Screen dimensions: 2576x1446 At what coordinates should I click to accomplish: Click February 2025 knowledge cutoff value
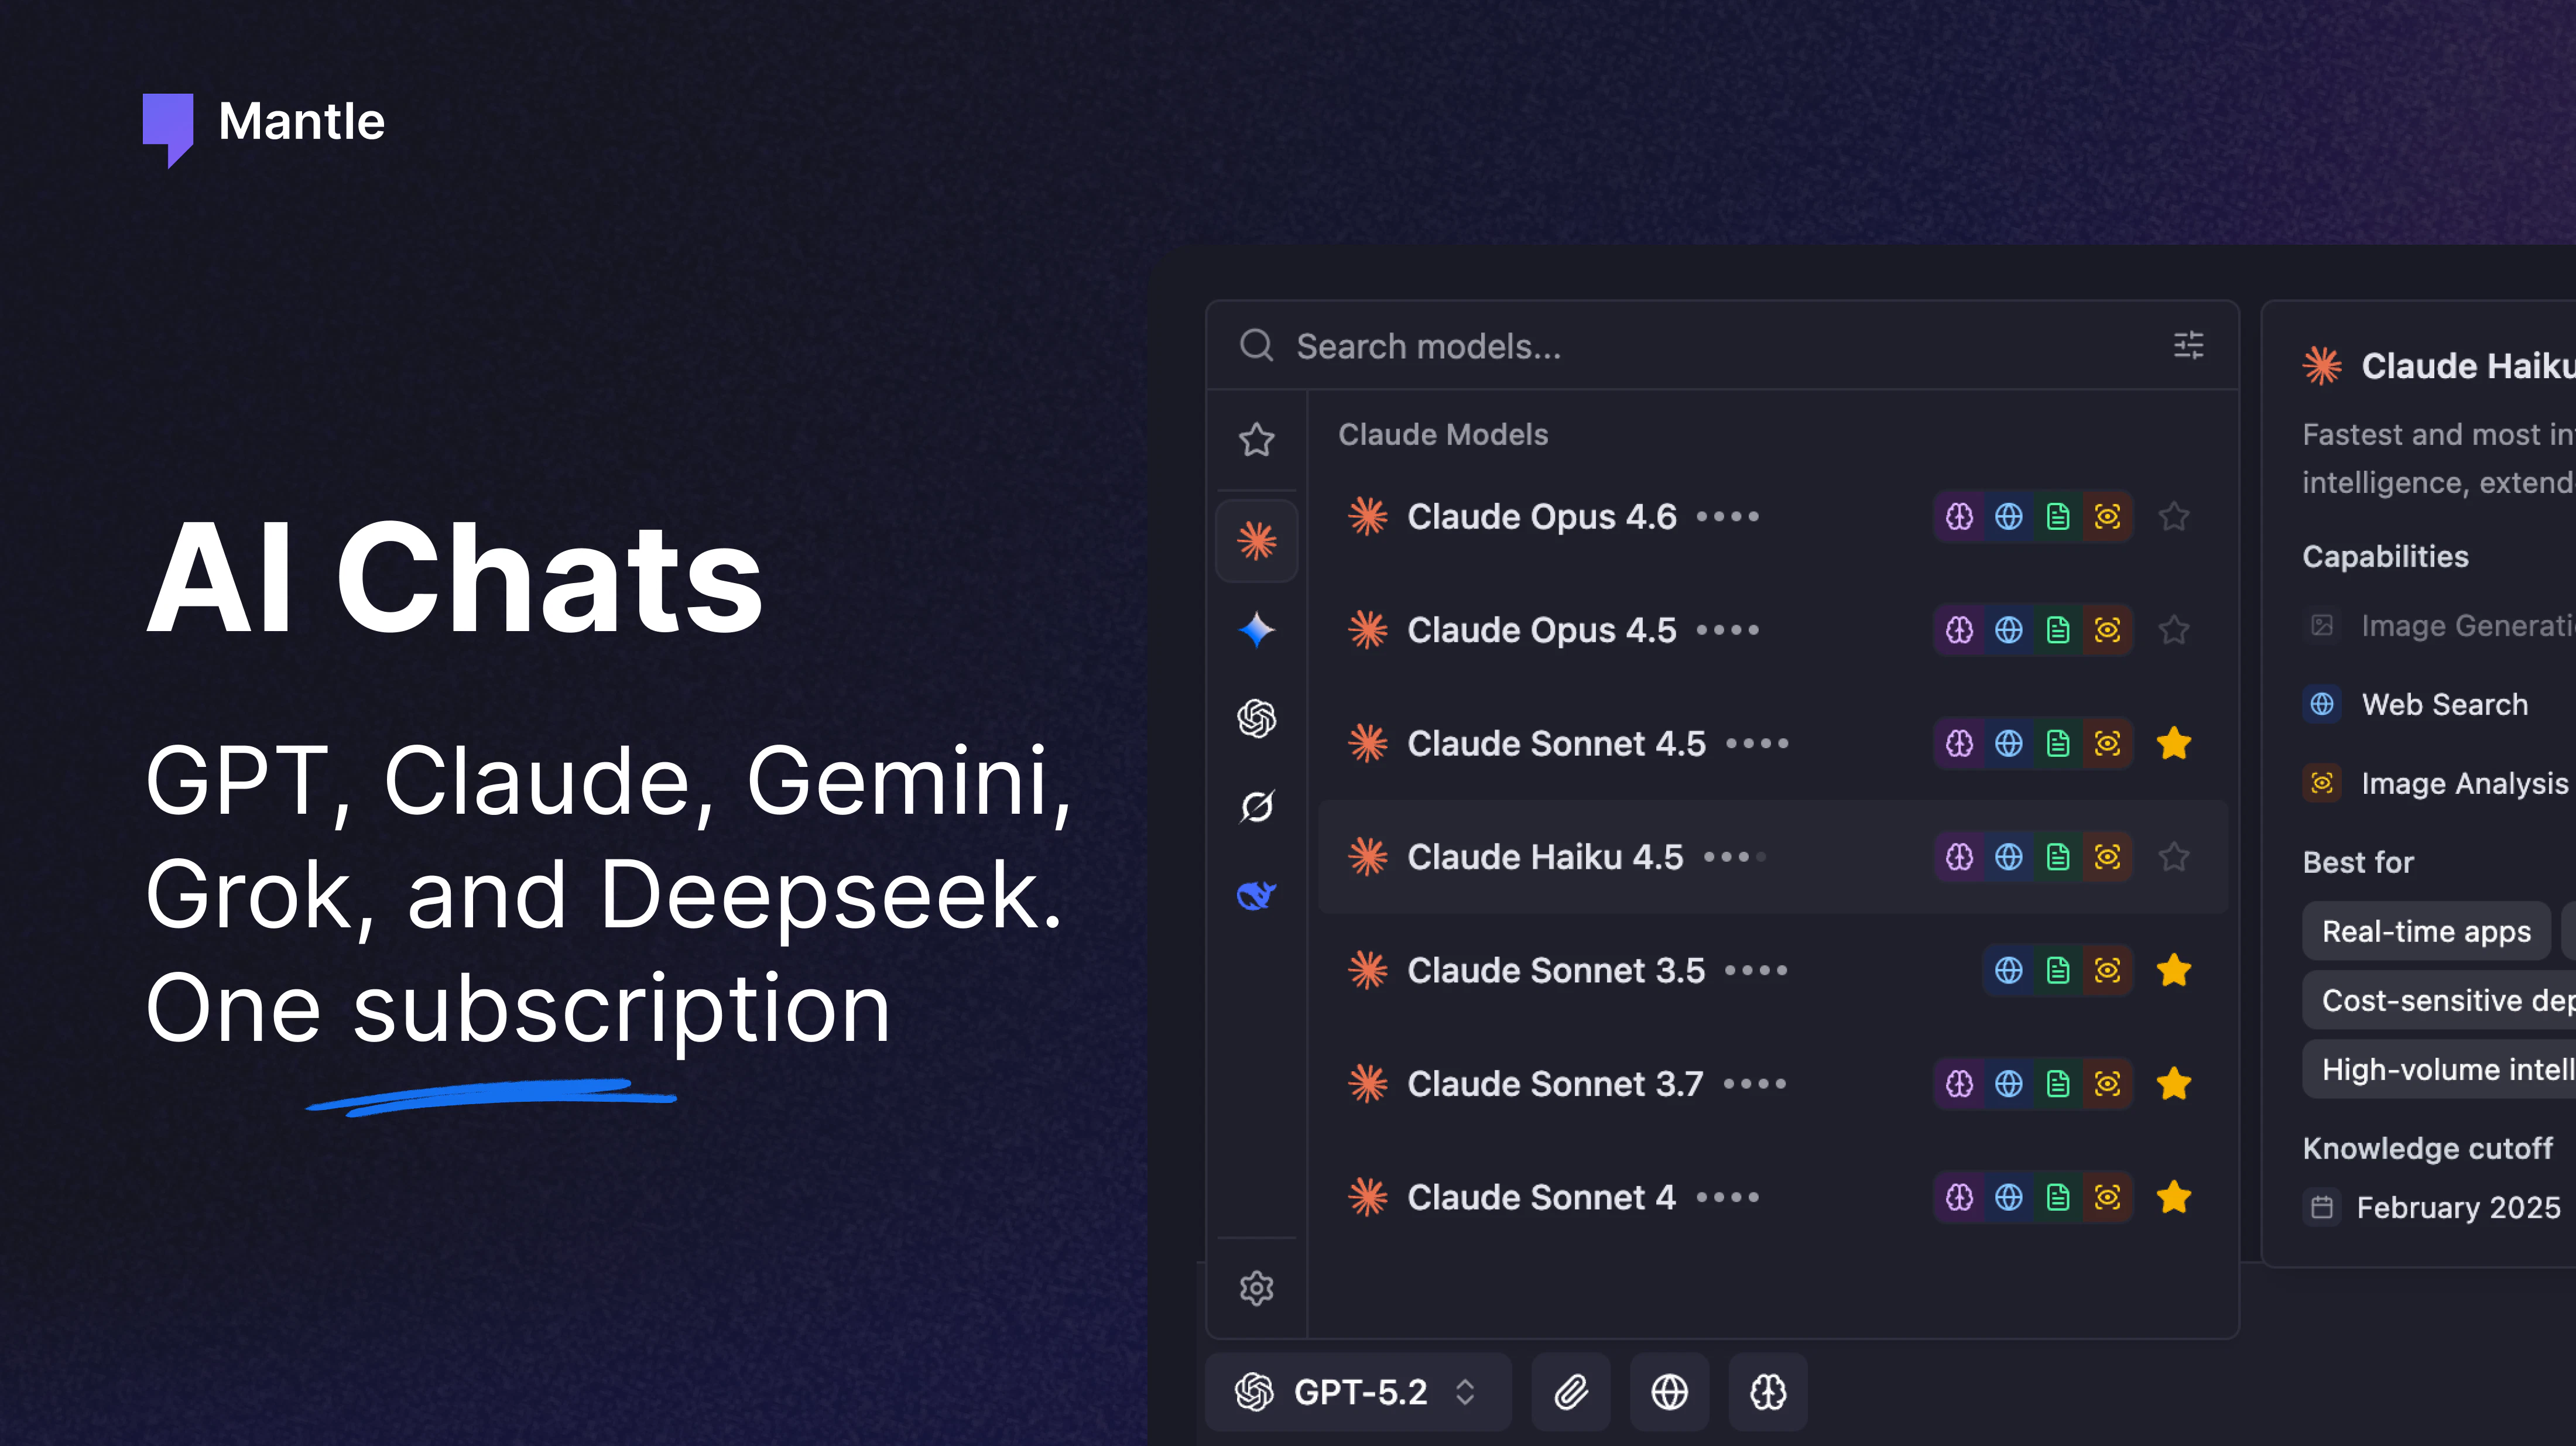pyautogui.click(x=2458, y=1207)
